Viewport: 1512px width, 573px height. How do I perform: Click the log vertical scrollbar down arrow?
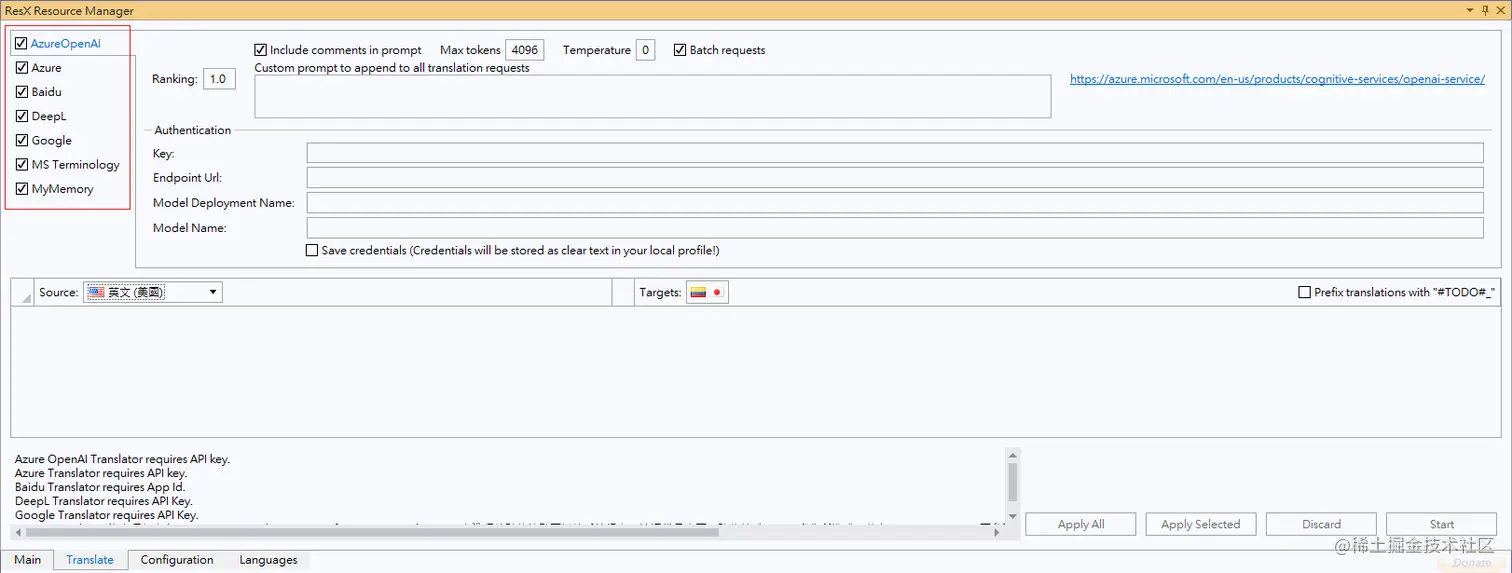tap(1012, 517)
